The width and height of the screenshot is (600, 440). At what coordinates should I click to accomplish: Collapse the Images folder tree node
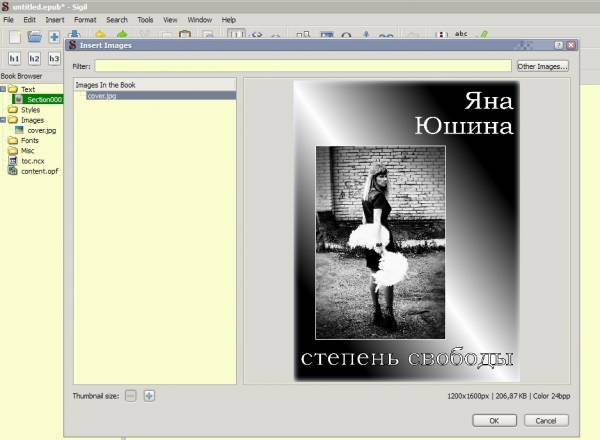click(3, 120)
